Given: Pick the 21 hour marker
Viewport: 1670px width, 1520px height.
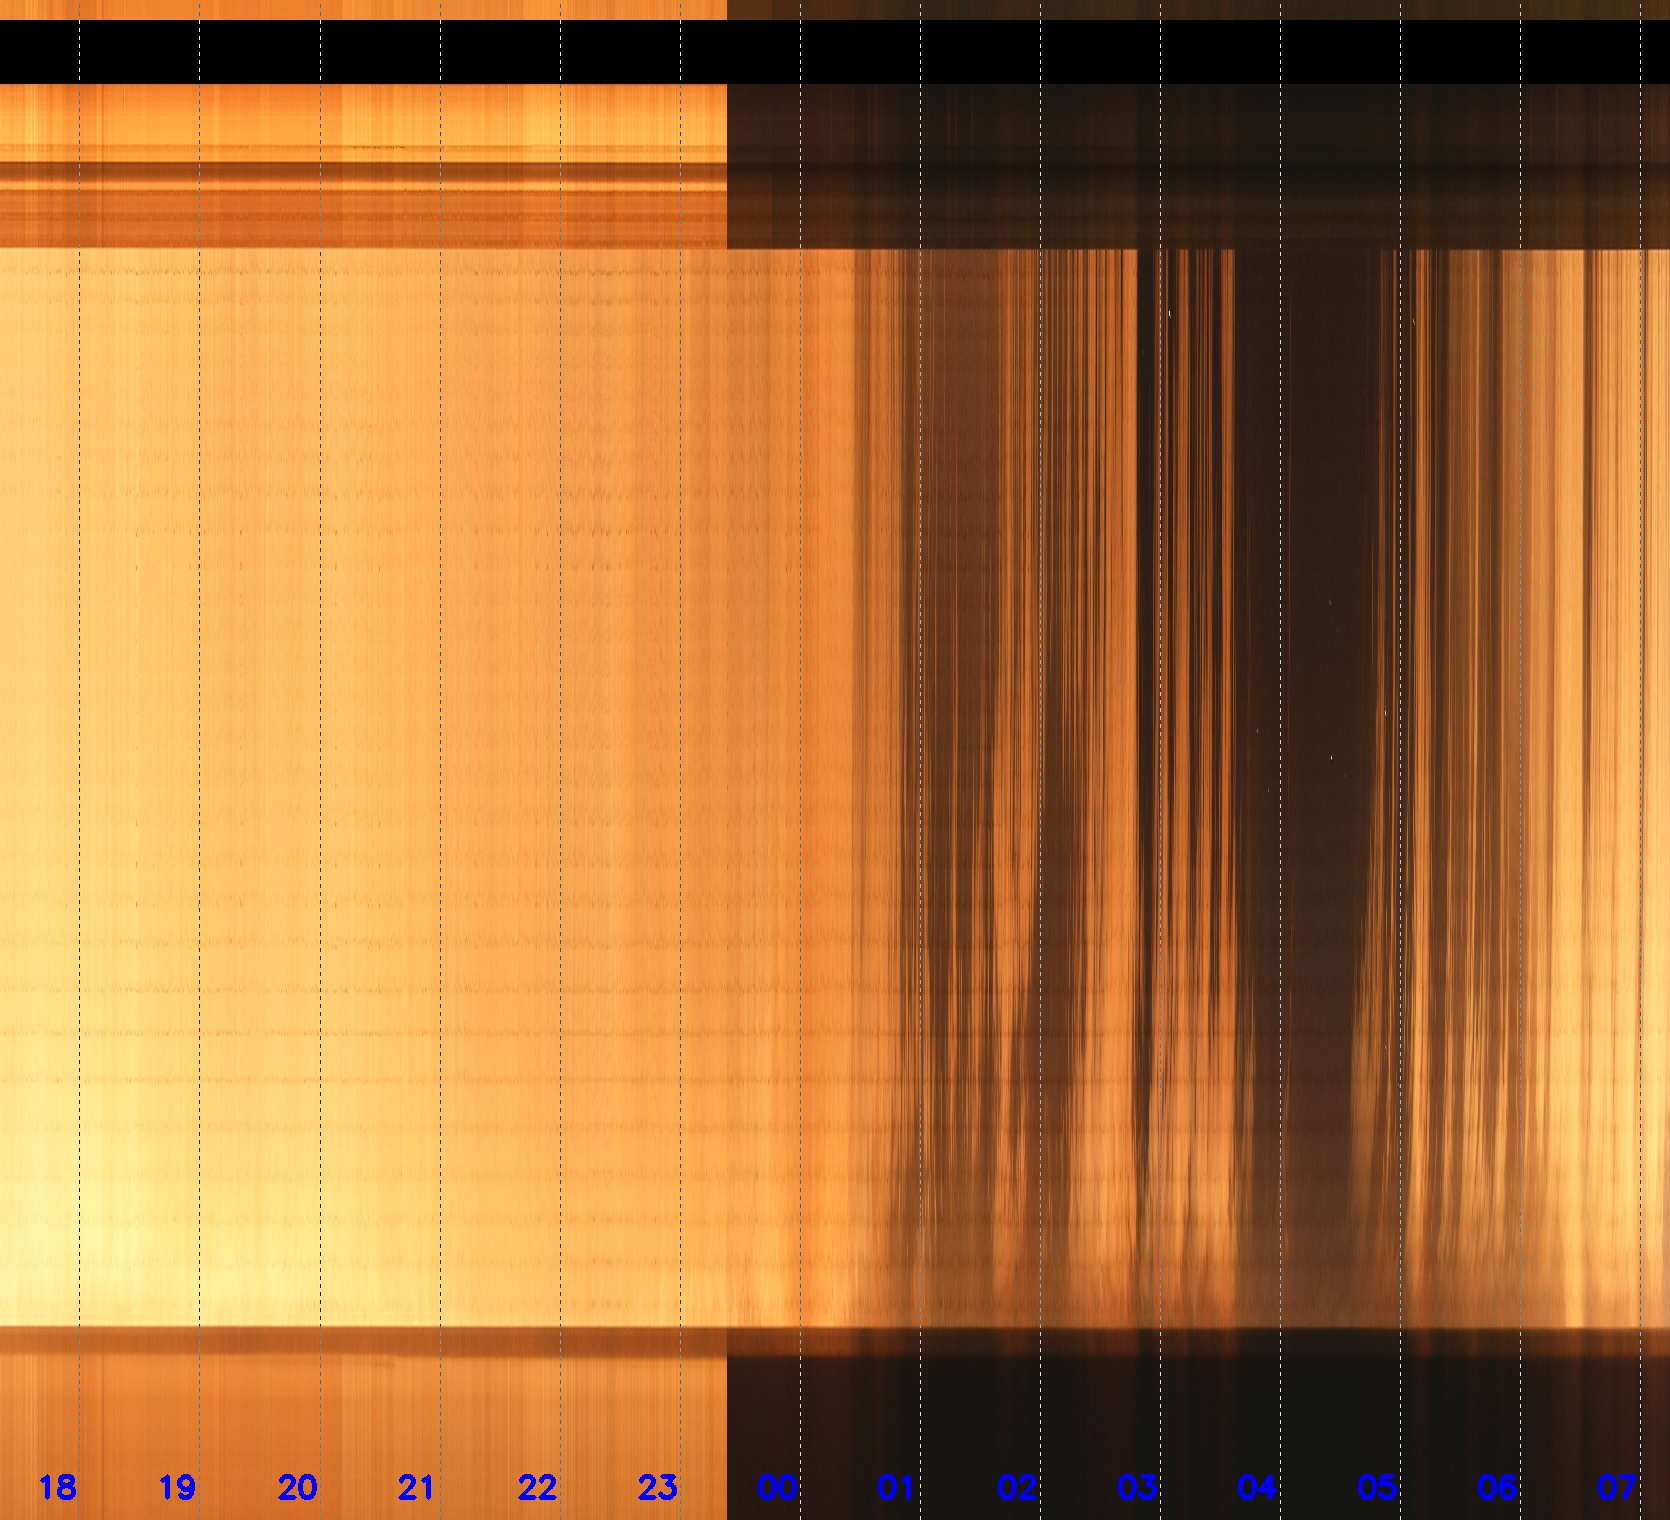Looking at the screenshot, I should pos(416,1487).
